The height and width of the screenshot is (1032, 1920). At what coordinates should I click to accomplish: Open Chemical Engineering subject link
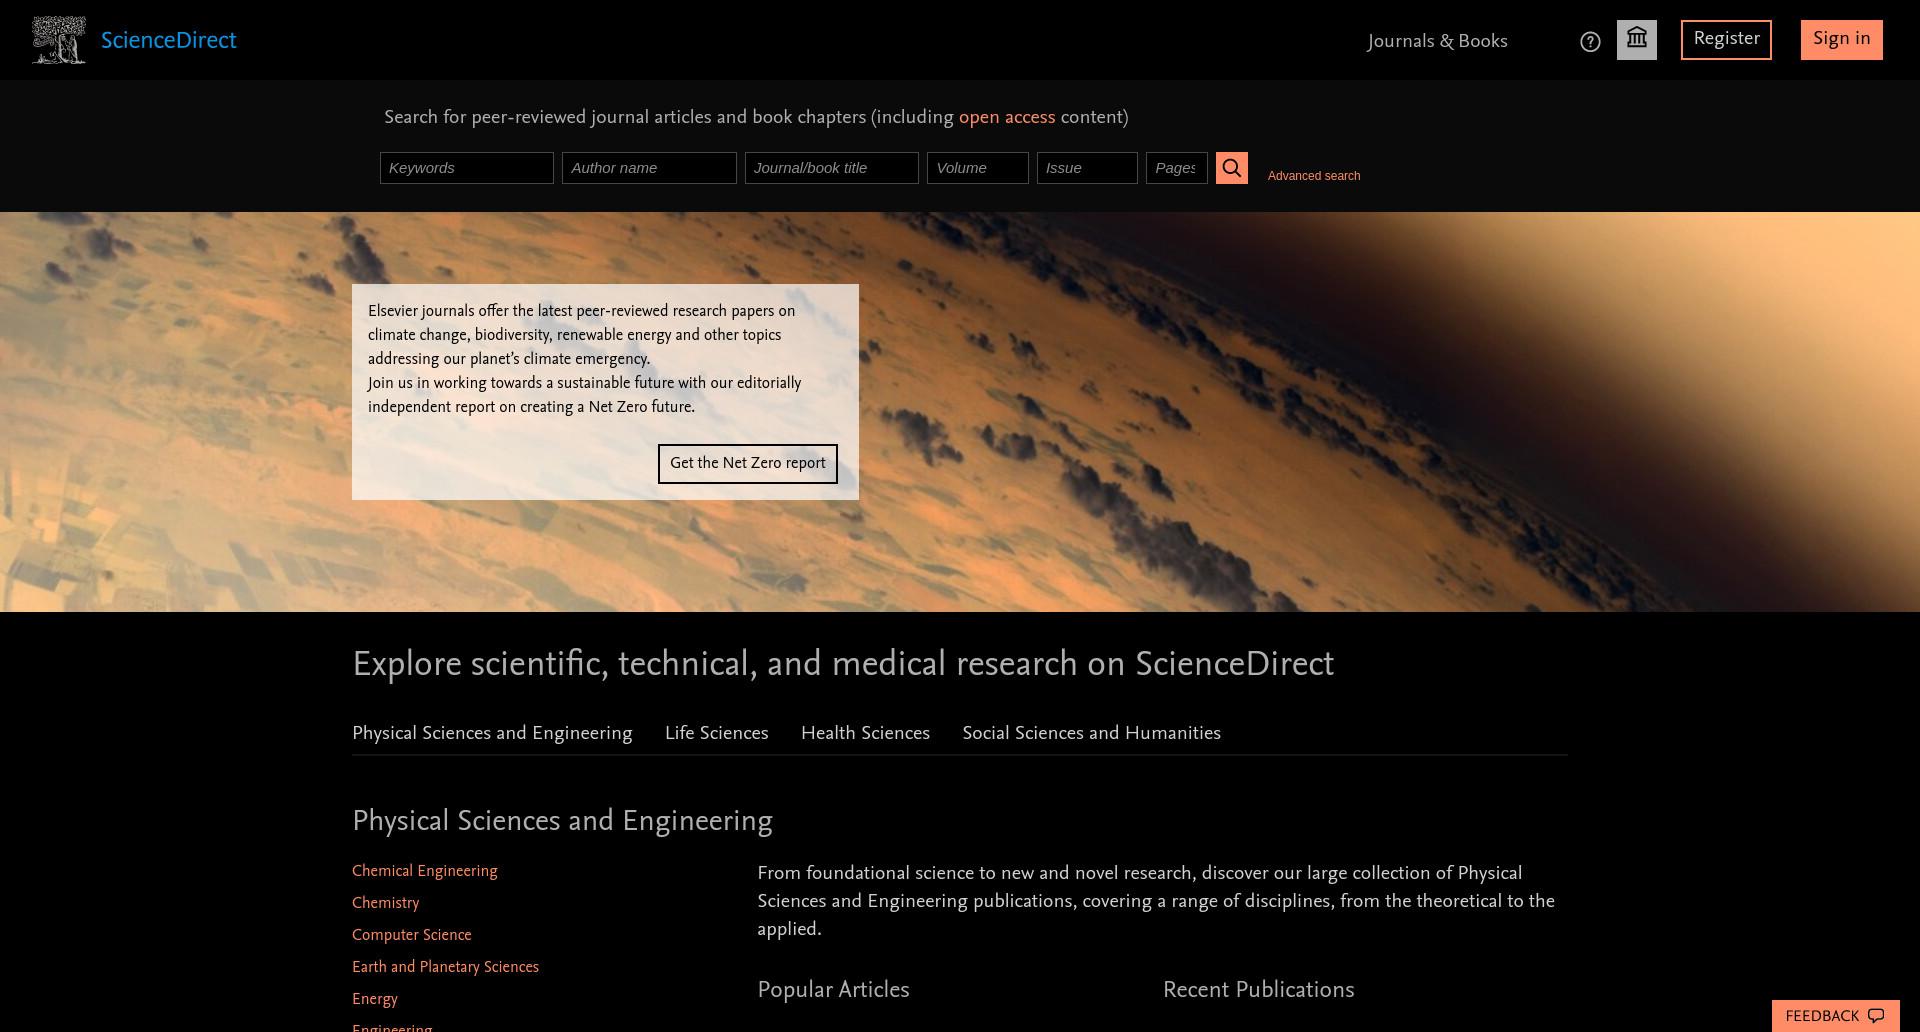coord(425,872)
